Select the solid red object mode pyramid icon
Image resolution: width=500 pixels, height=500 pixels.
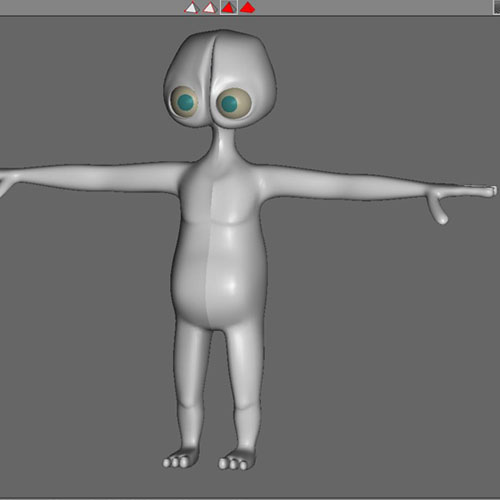[247, 7]
